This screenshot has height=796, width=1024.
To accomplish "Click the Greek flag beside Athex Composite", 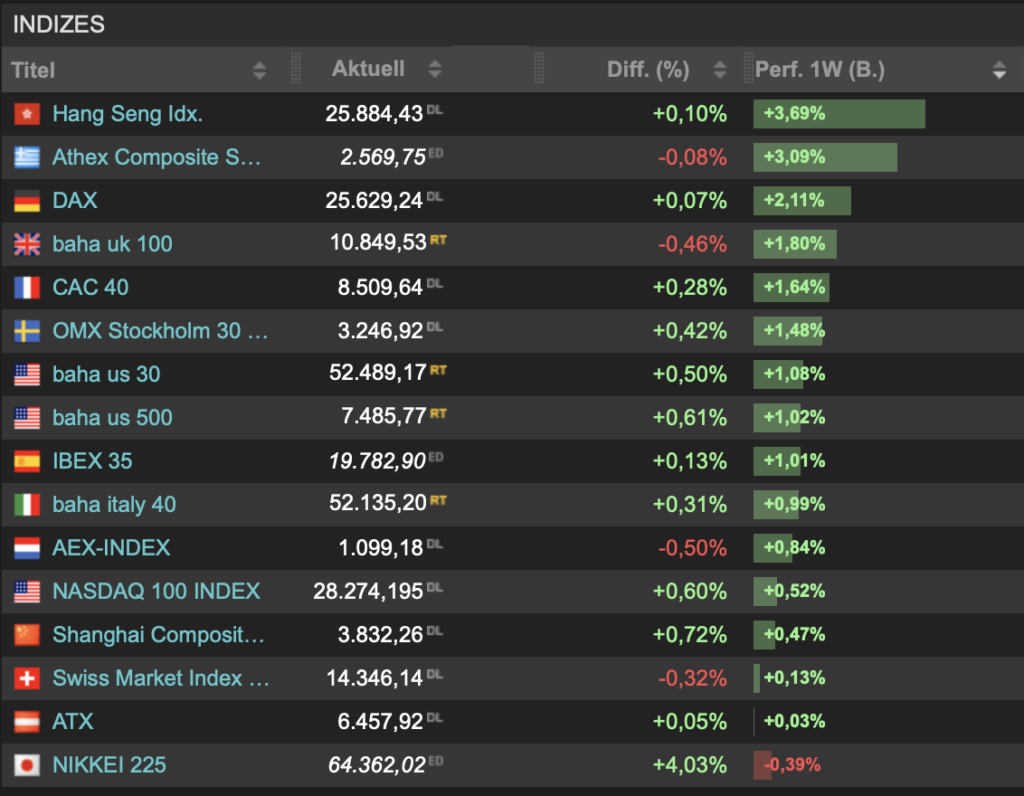I will point(27,157).
